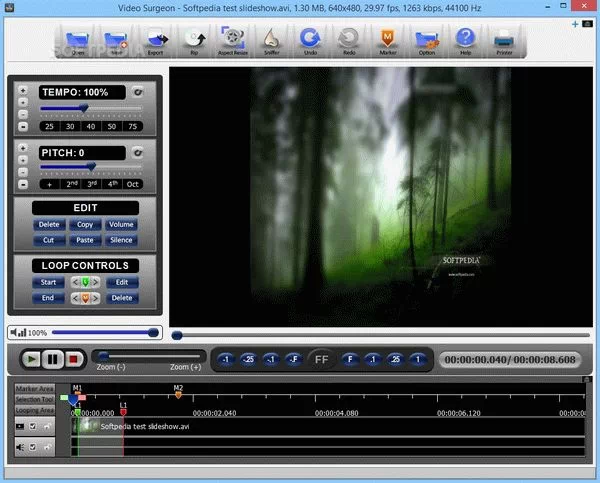This screenshot has width=600, height=483.
Task: Click the loop Start button
Action: click(47, 283)
